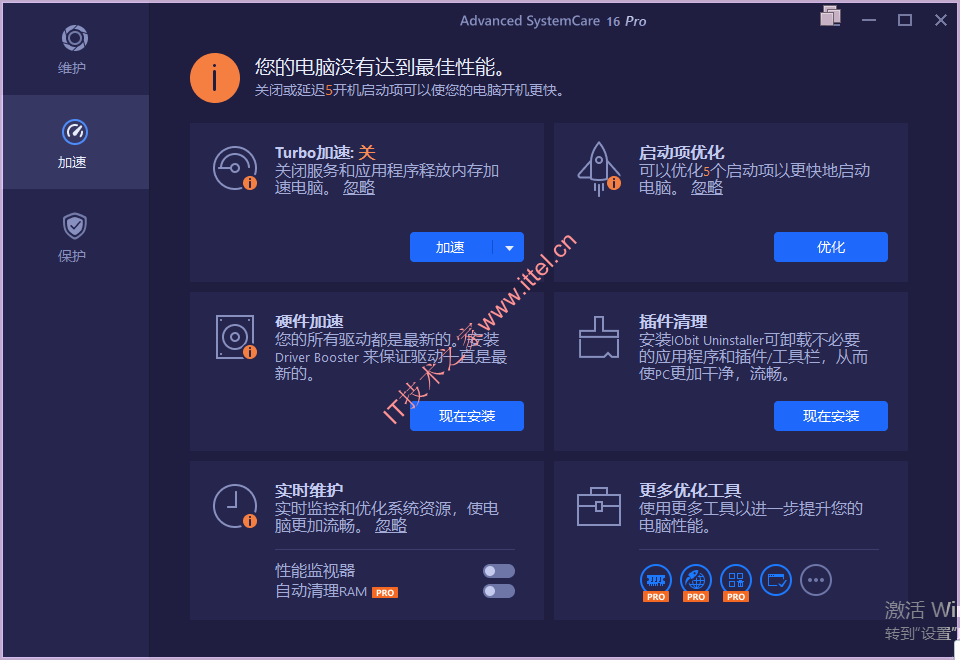Click the 硬件加速 title text
960x660 pixels.
(x=309, y=321)
